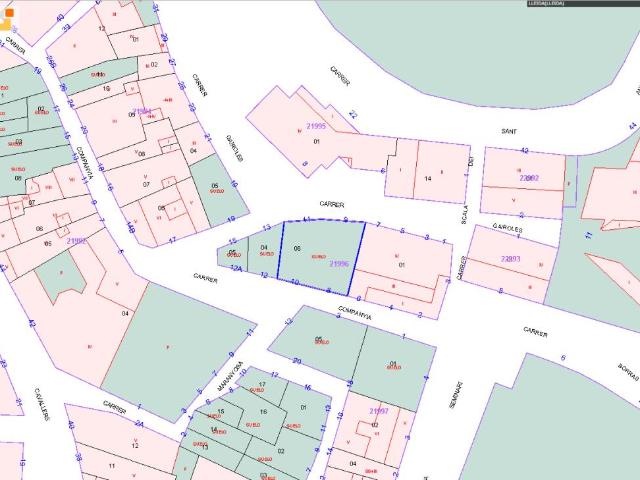Click street number 22 near block 21995

pyautogui.click(x=352, y=115)
